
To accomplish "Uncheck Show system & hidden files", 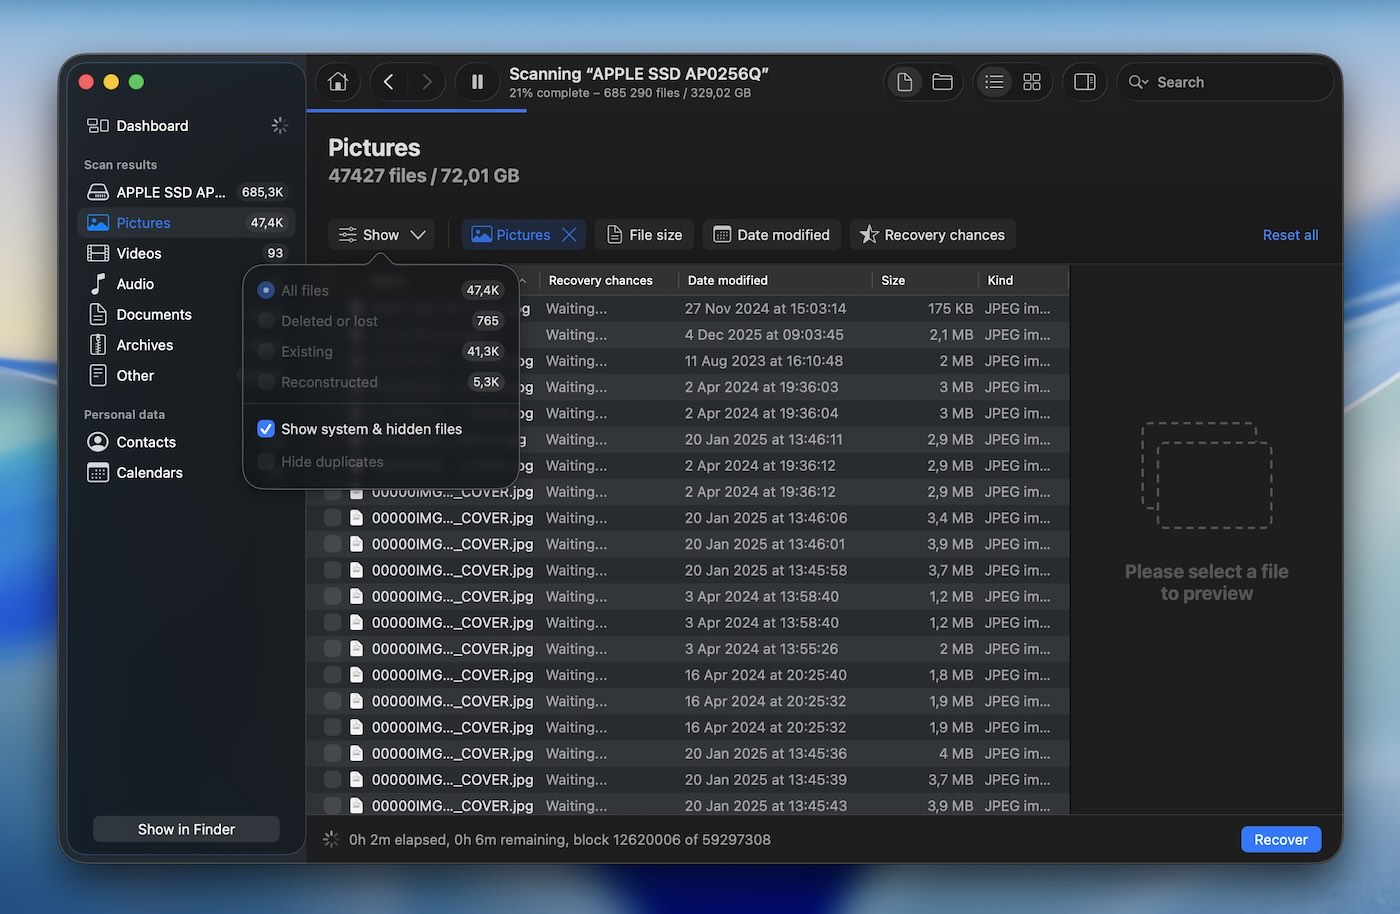I will click(x=265, y=428).
